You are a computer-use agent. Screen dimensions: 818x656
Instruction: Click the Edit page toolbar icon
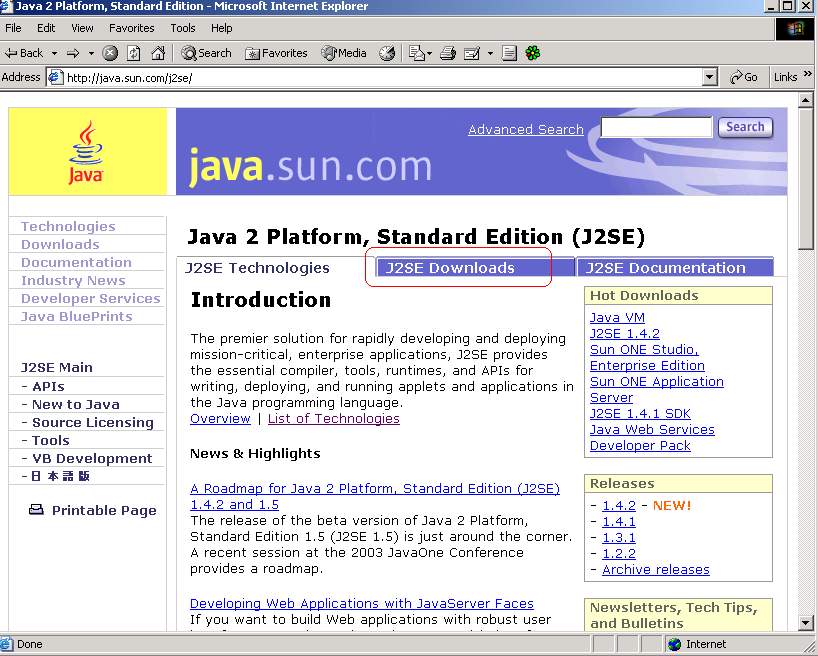472,53
